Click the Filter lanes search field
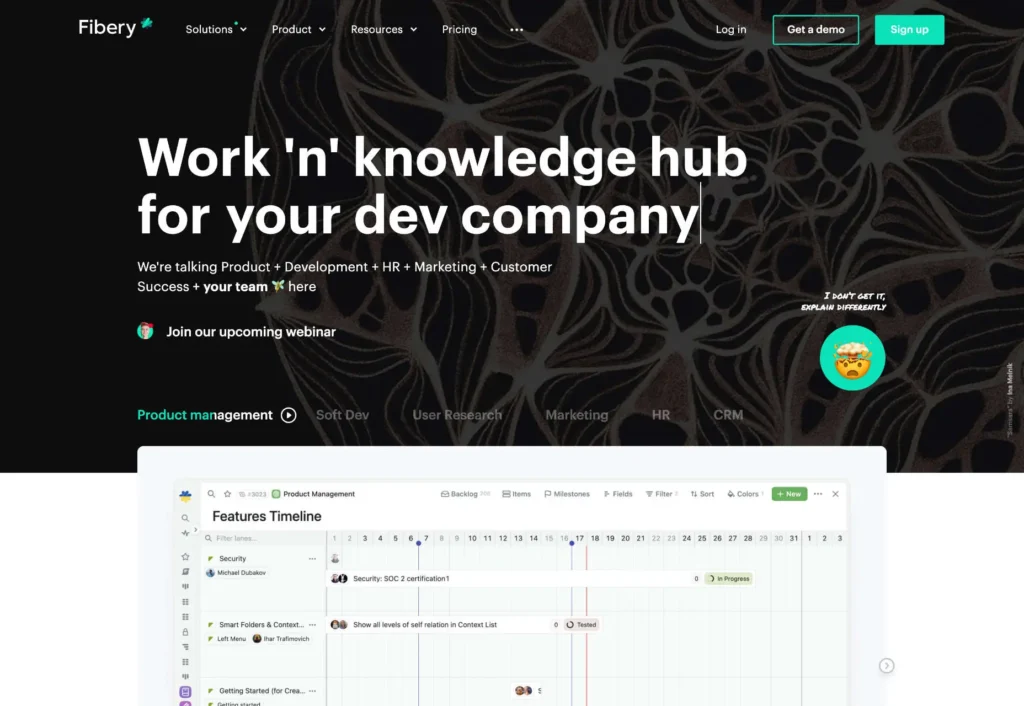 [264, 539]
